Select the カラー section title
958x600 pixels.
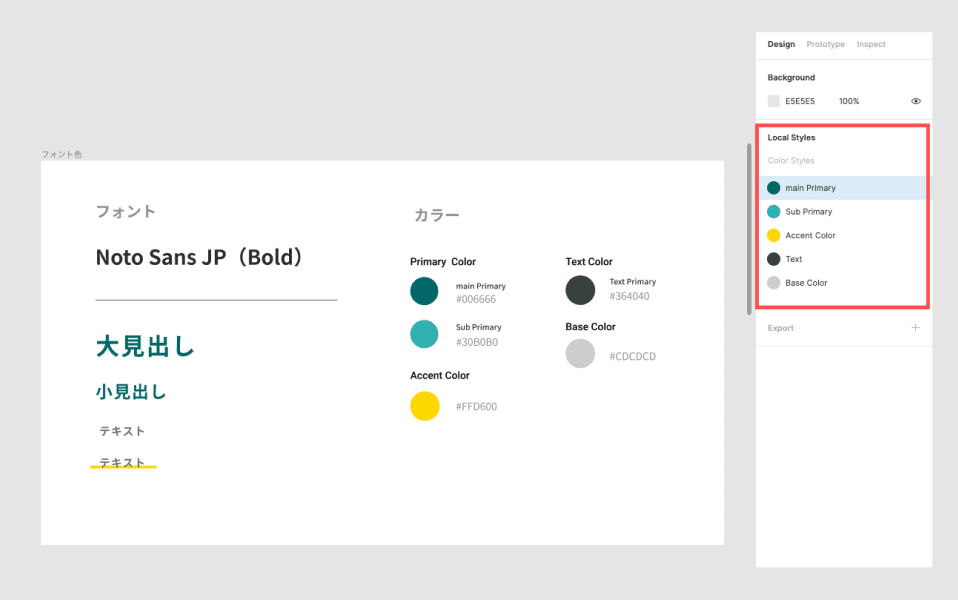(436, 215)
